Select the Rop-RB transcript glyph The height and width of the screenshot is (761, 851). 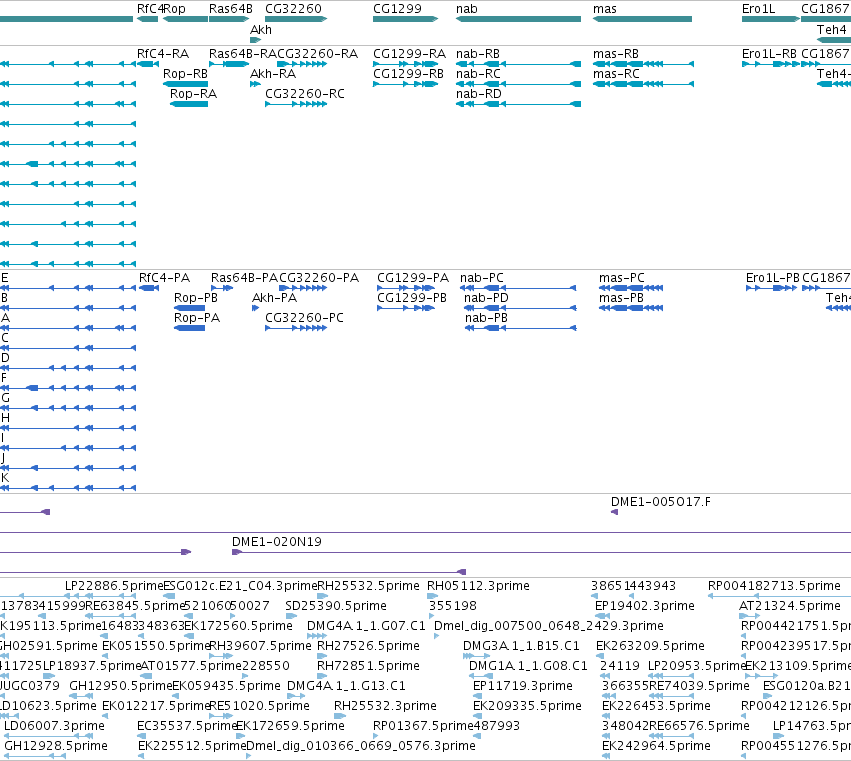185,84
